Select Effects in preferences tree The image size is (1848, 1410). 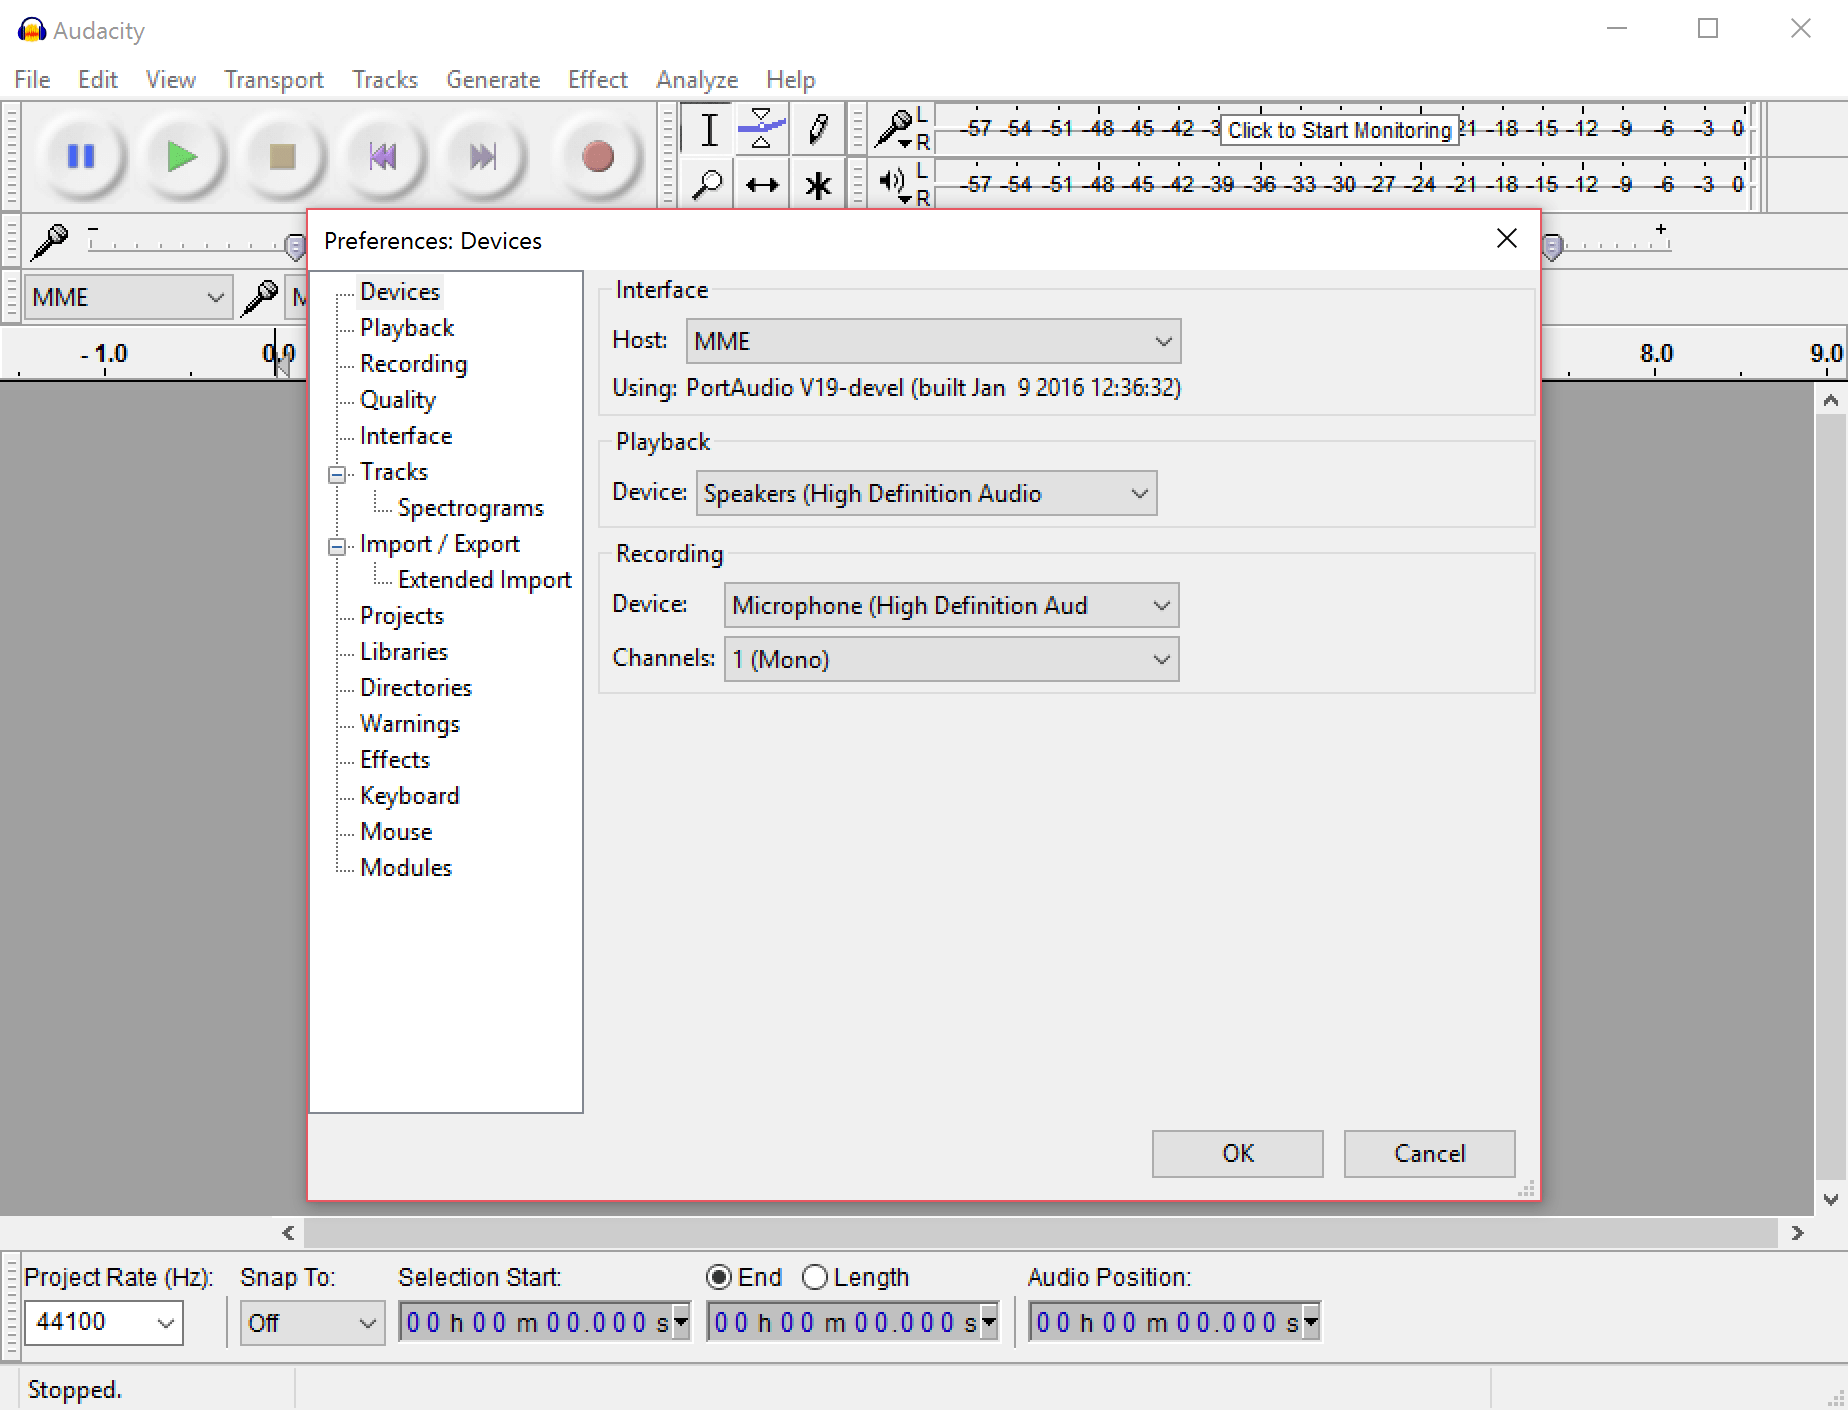tap(395, 760)
